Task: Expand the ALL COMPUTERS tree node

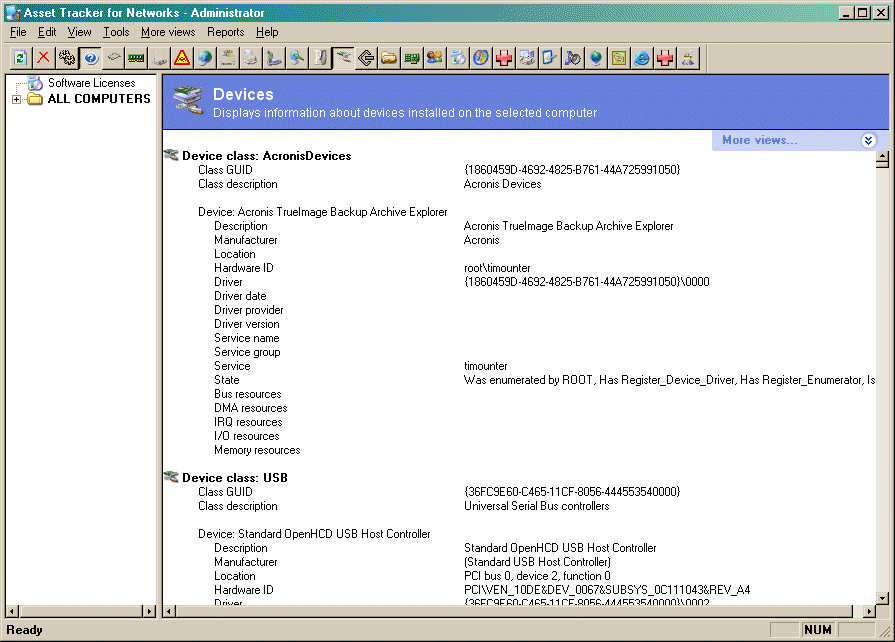Action: [17, 99]
